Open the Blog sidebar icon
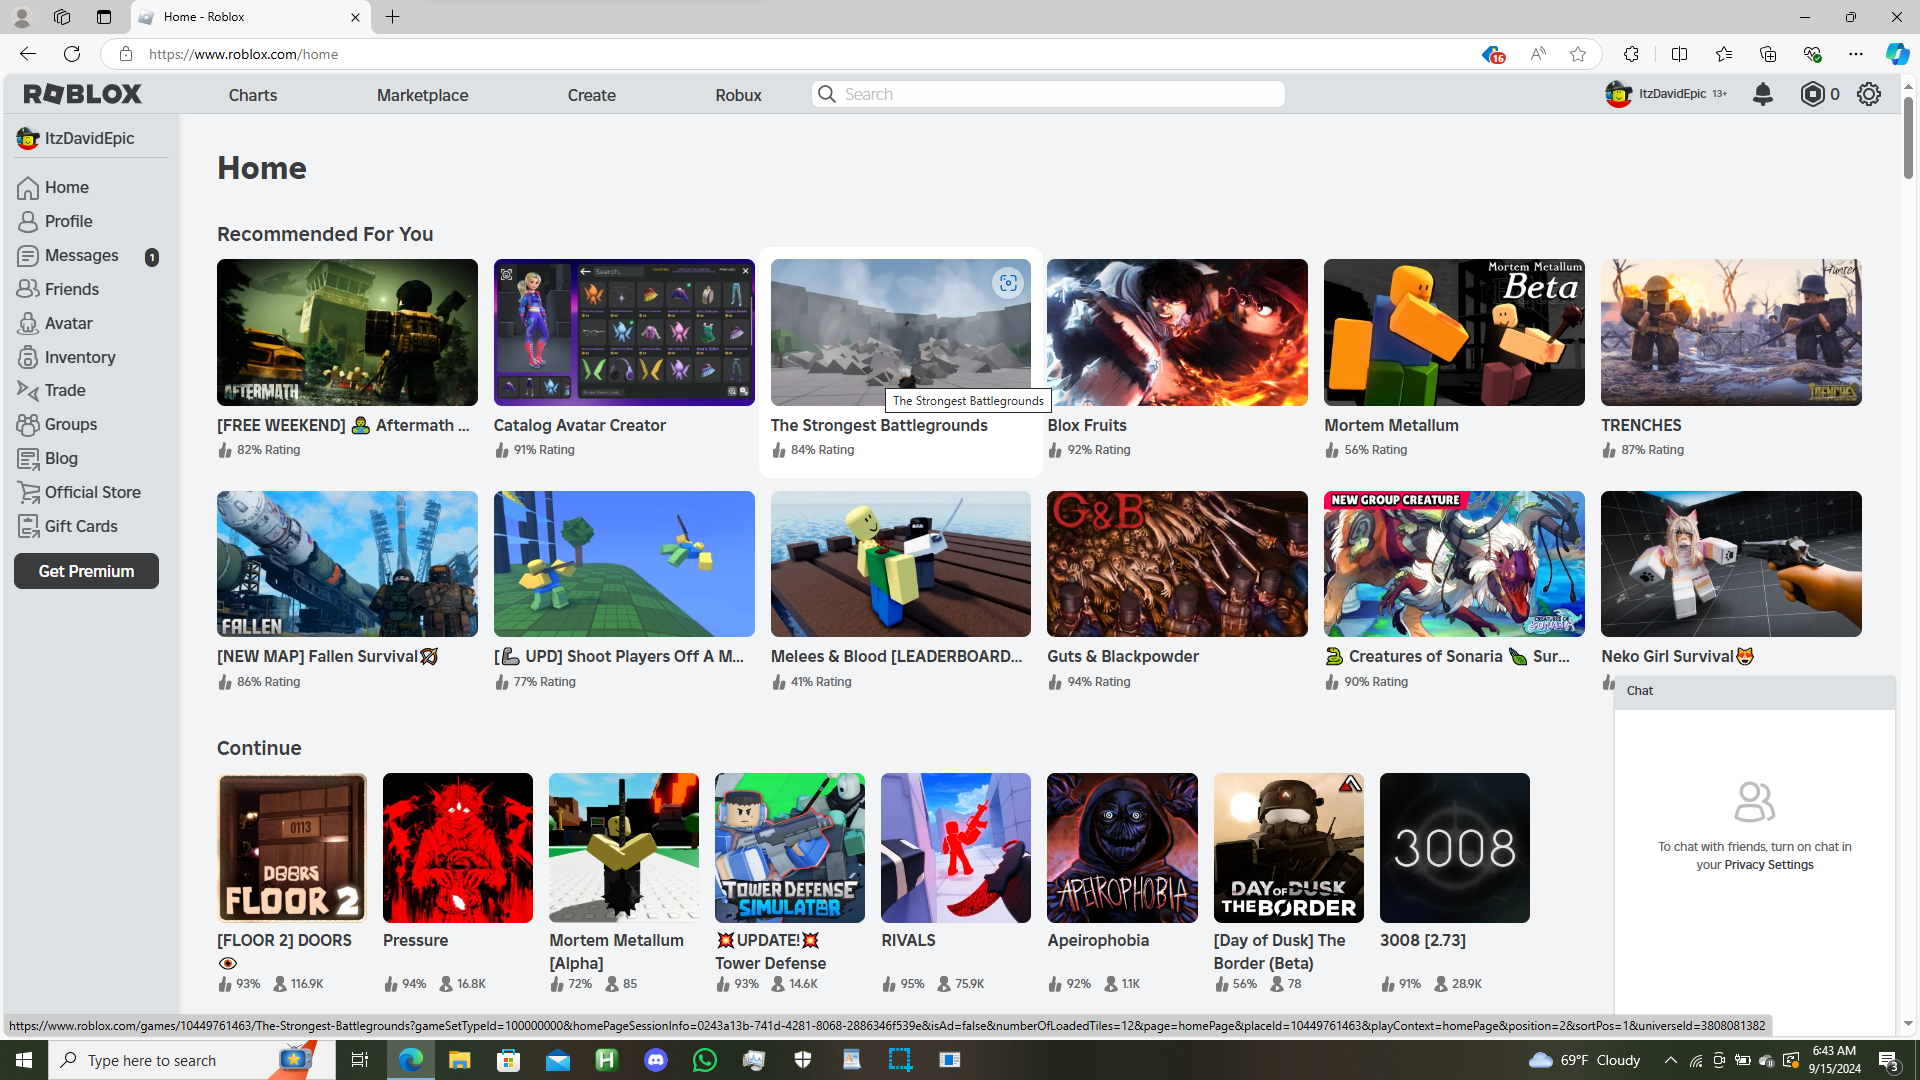 pyautogui.click(x=28, y=459)
